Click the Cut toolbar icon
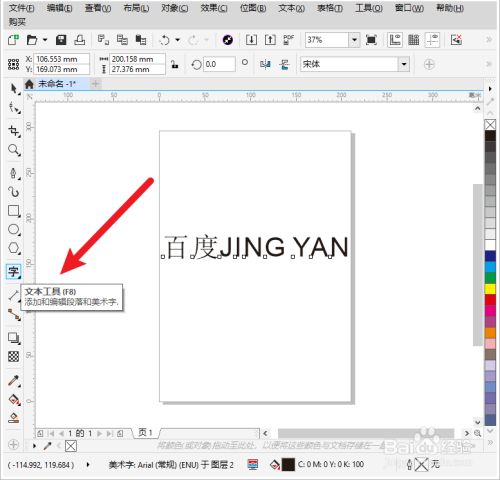This screenshot has width=500, height=480. (x=103, y=40)
